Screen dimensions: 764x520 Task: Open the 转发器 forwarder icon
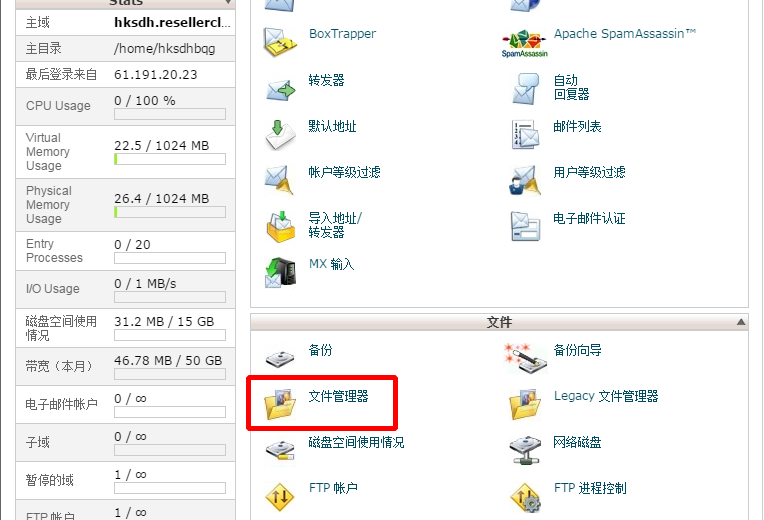pos(281,90)
